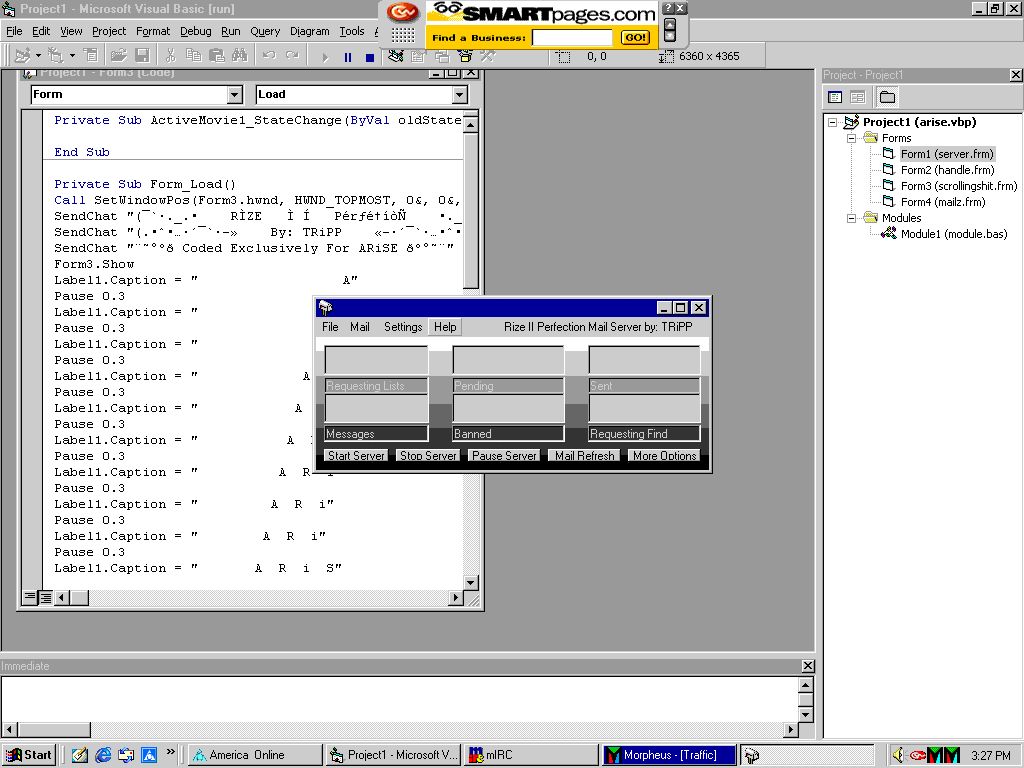This screenshot has height=768, width=1024.
Task: Click the Find binoculars icon
Action: tap(239, 56)
